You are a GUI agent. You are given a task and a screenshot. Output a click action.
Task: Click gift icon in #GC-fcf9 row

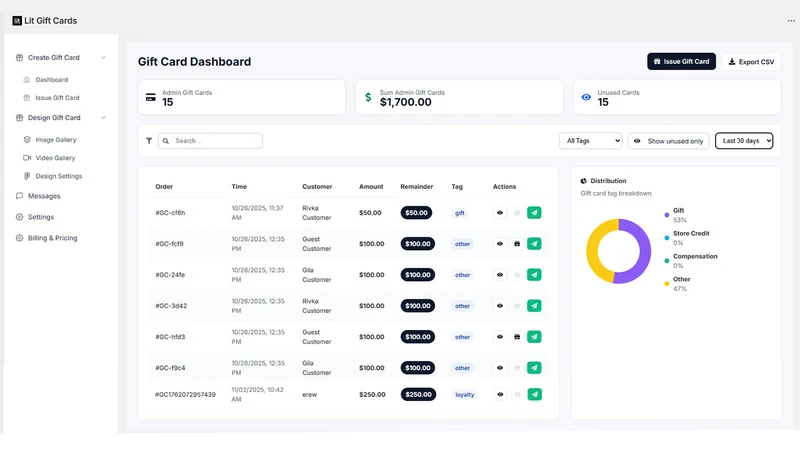pyautogui.click(x=517, y=244)
